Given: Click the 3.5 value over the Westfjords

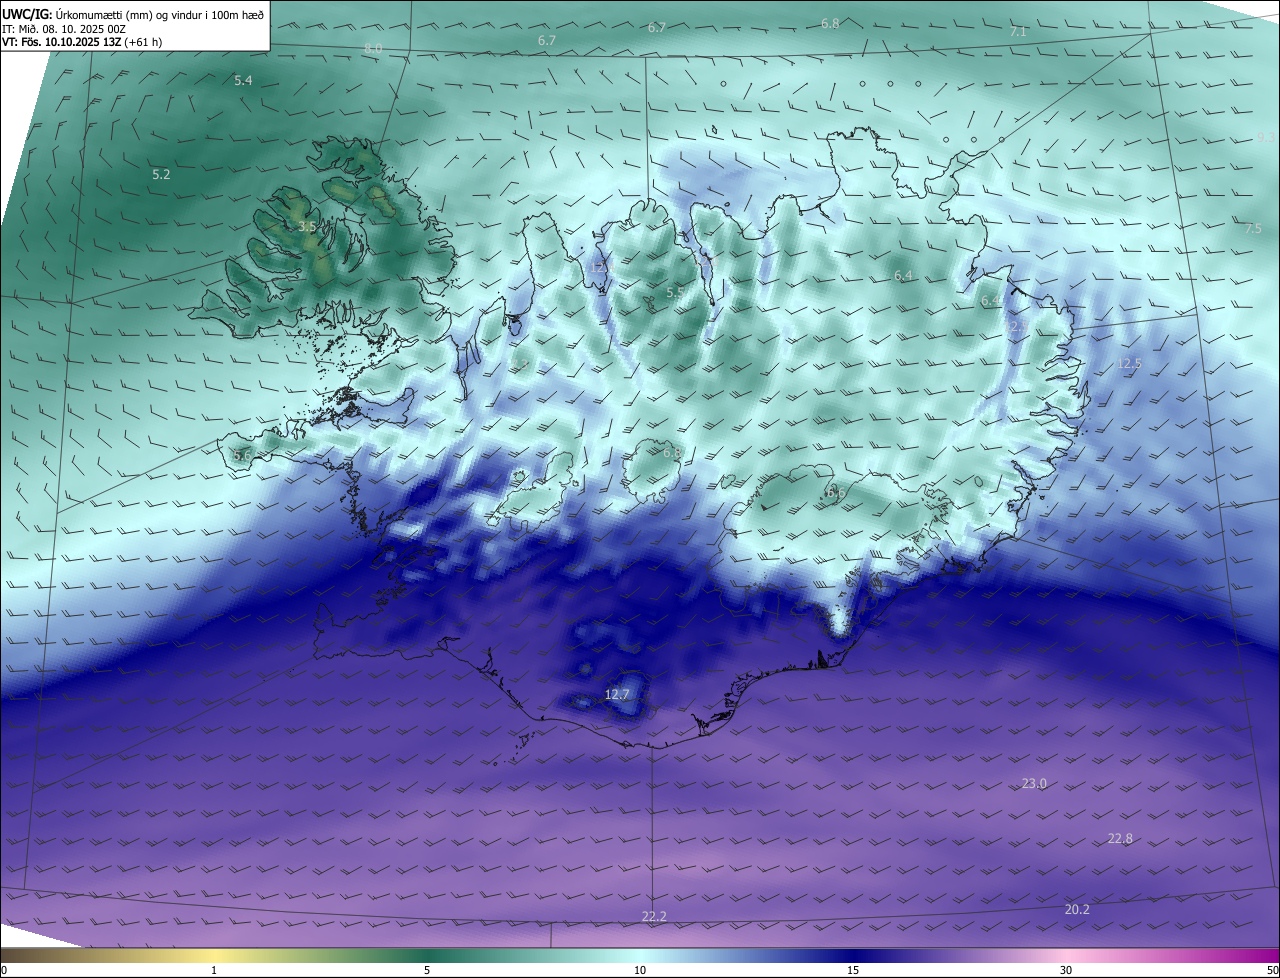Looking at the screenshot, I should [307, 227].
